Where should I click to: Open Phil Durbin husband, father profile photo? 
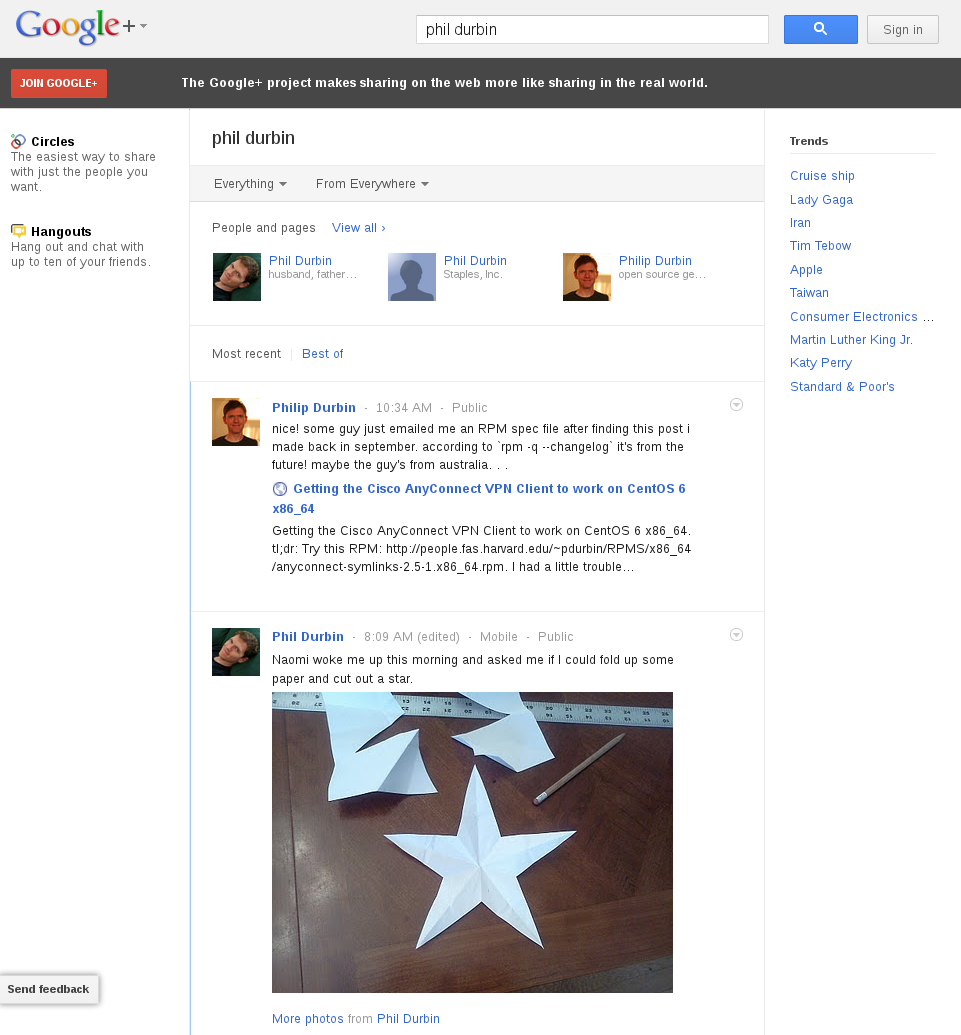tap(237, 277)
